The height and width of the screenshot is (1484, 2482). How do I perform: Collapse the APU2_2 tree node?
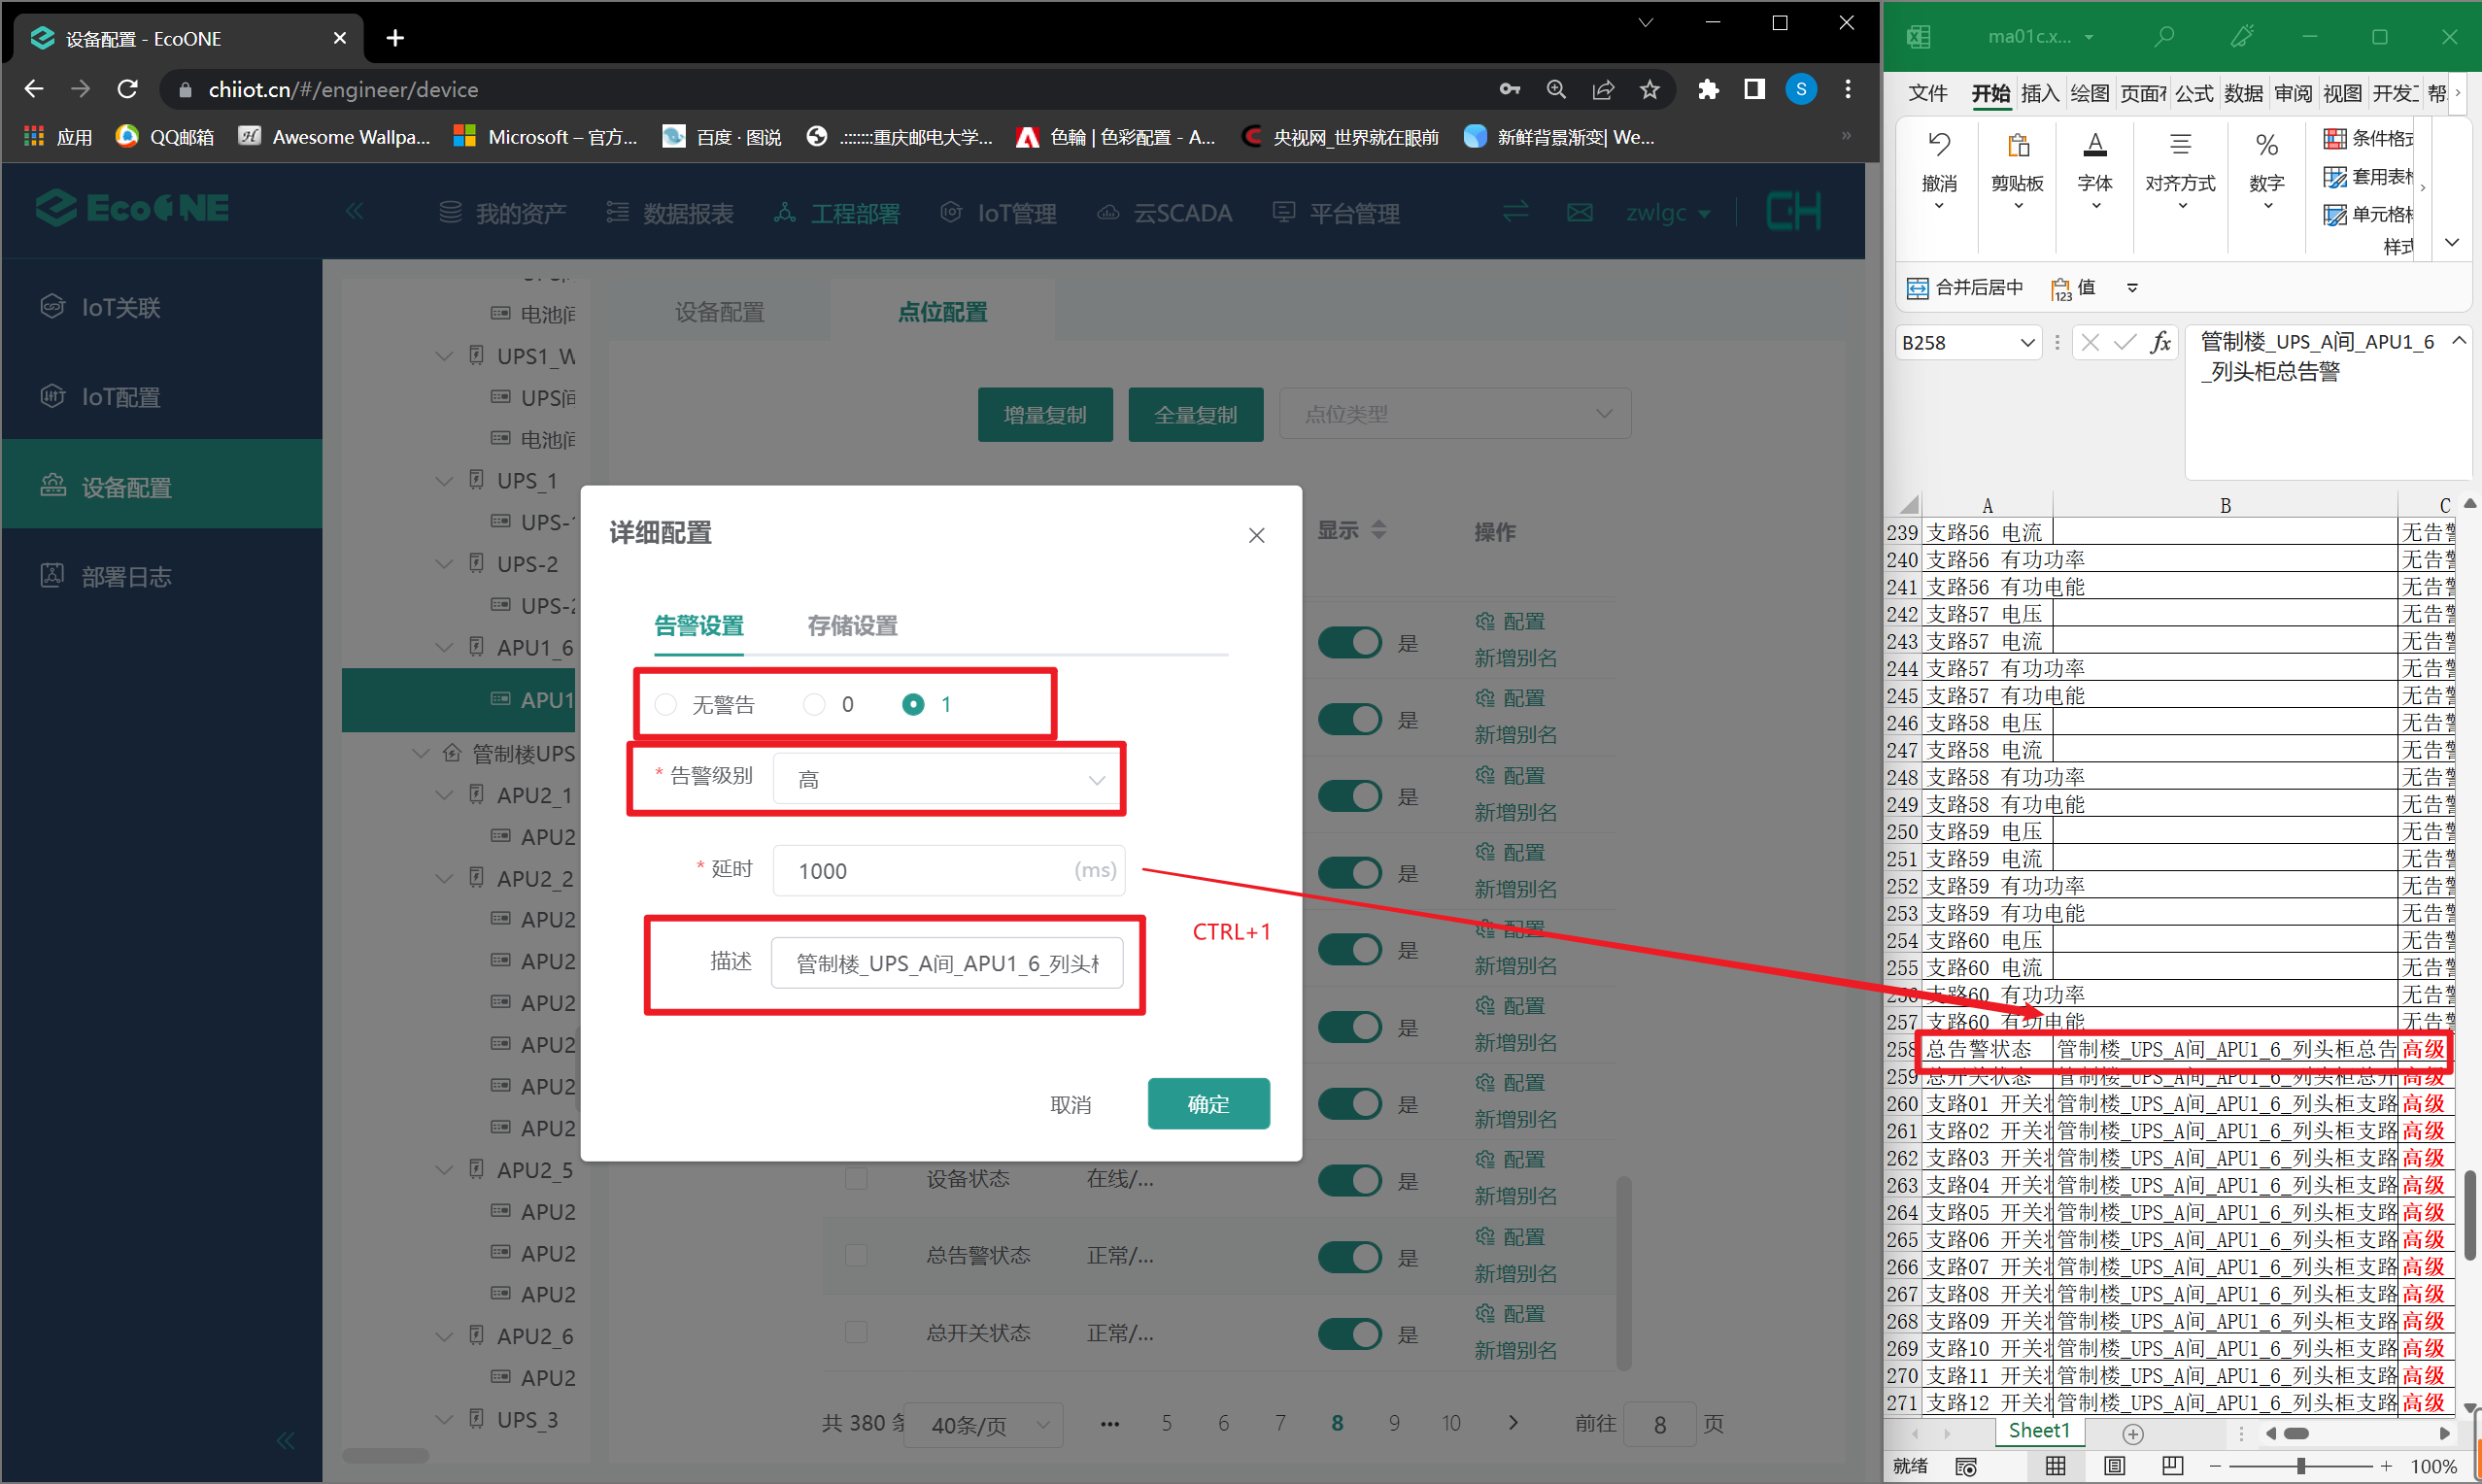point(445,879)
